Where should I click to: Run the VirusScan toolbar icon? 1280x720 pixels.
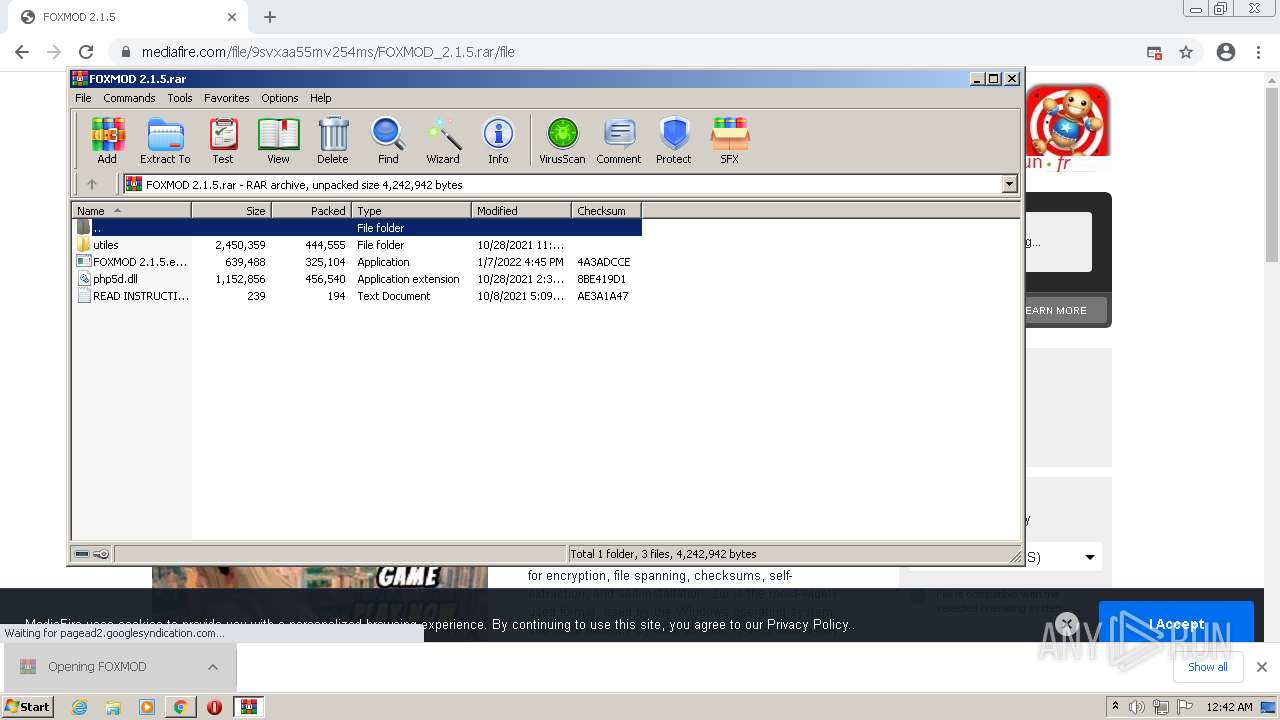click(x=562, y=140)
